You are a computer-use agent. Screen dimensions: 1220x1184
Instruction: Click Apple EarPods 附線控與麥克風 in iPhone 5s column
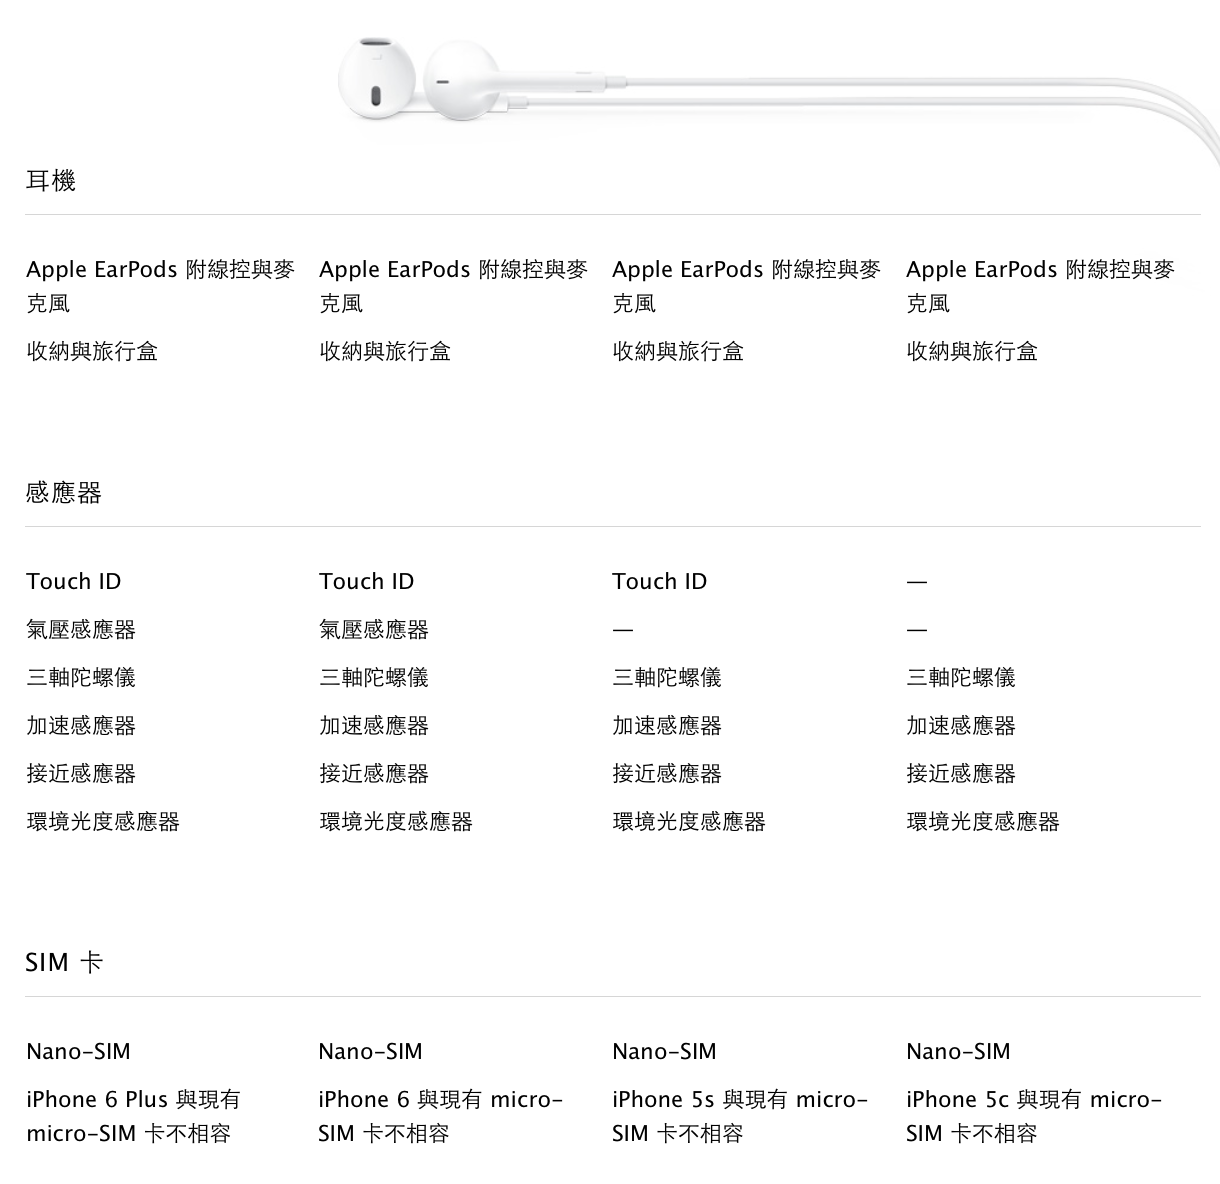pyautogui.click(x=746, y=286)
